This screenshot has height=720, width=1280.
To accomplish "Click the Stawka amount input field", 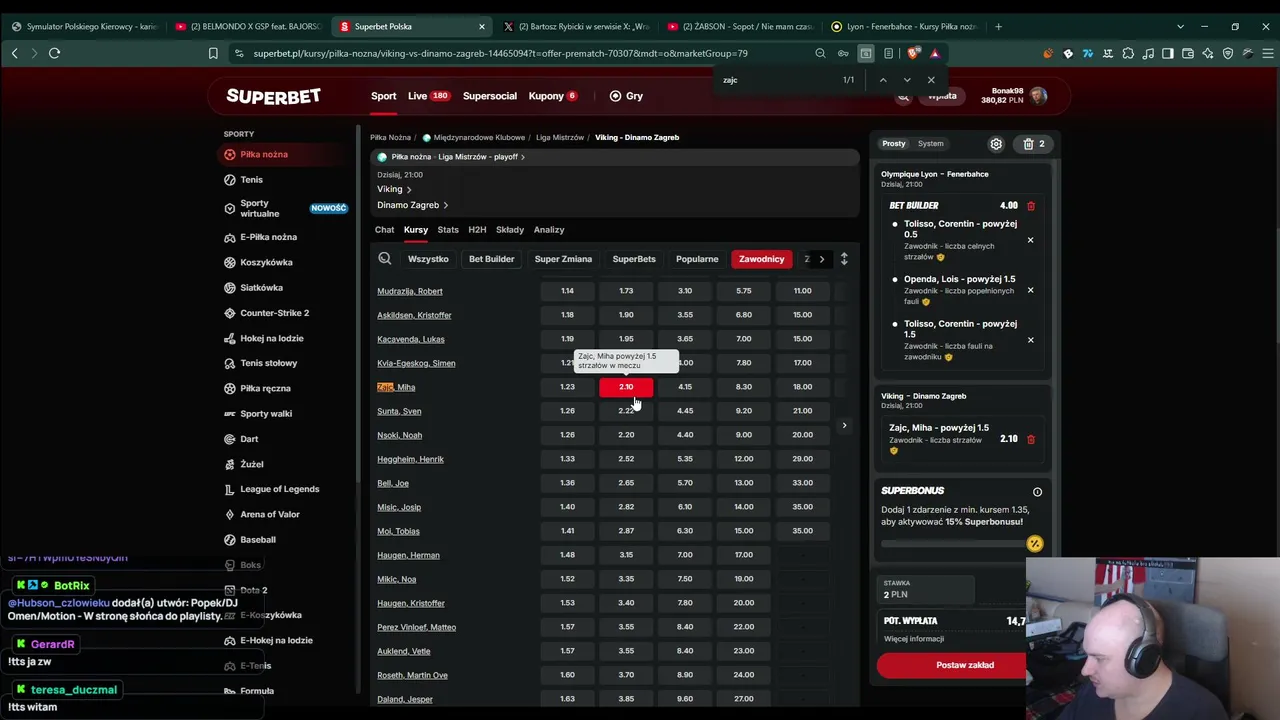I will pos(926,589).
